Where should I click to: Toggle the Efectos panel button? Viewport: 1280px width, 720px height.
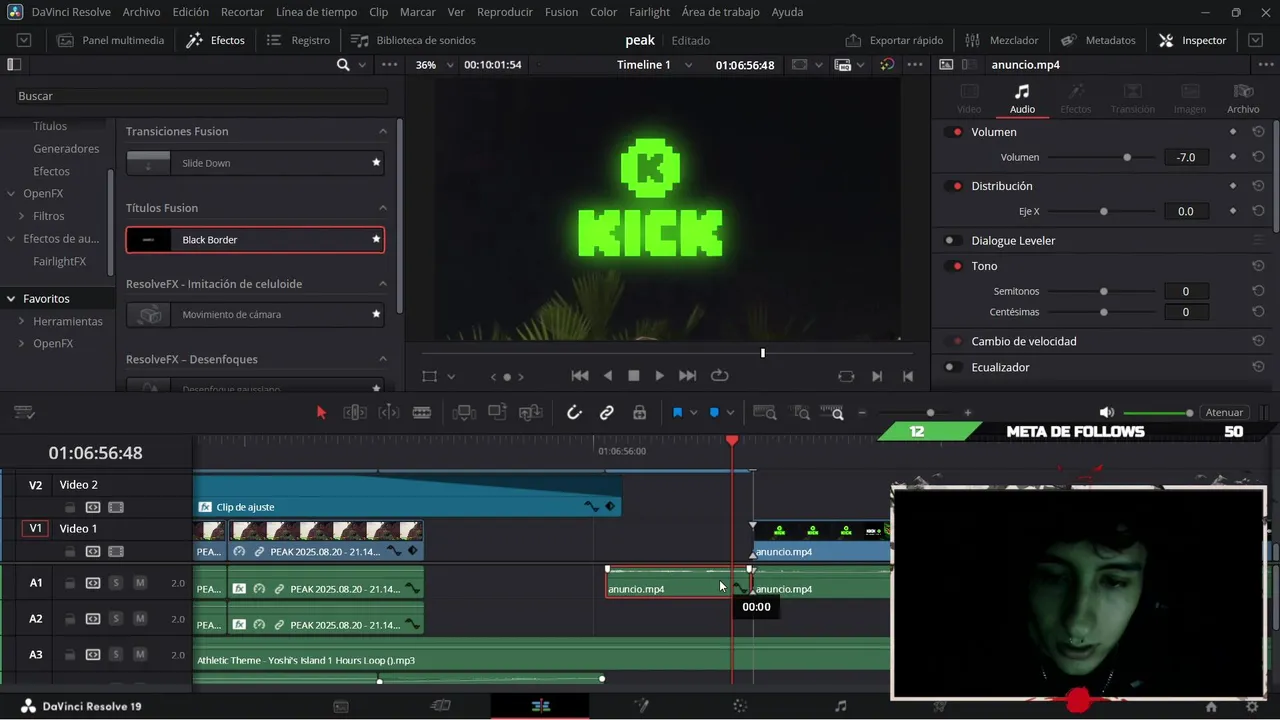[216, 40]
